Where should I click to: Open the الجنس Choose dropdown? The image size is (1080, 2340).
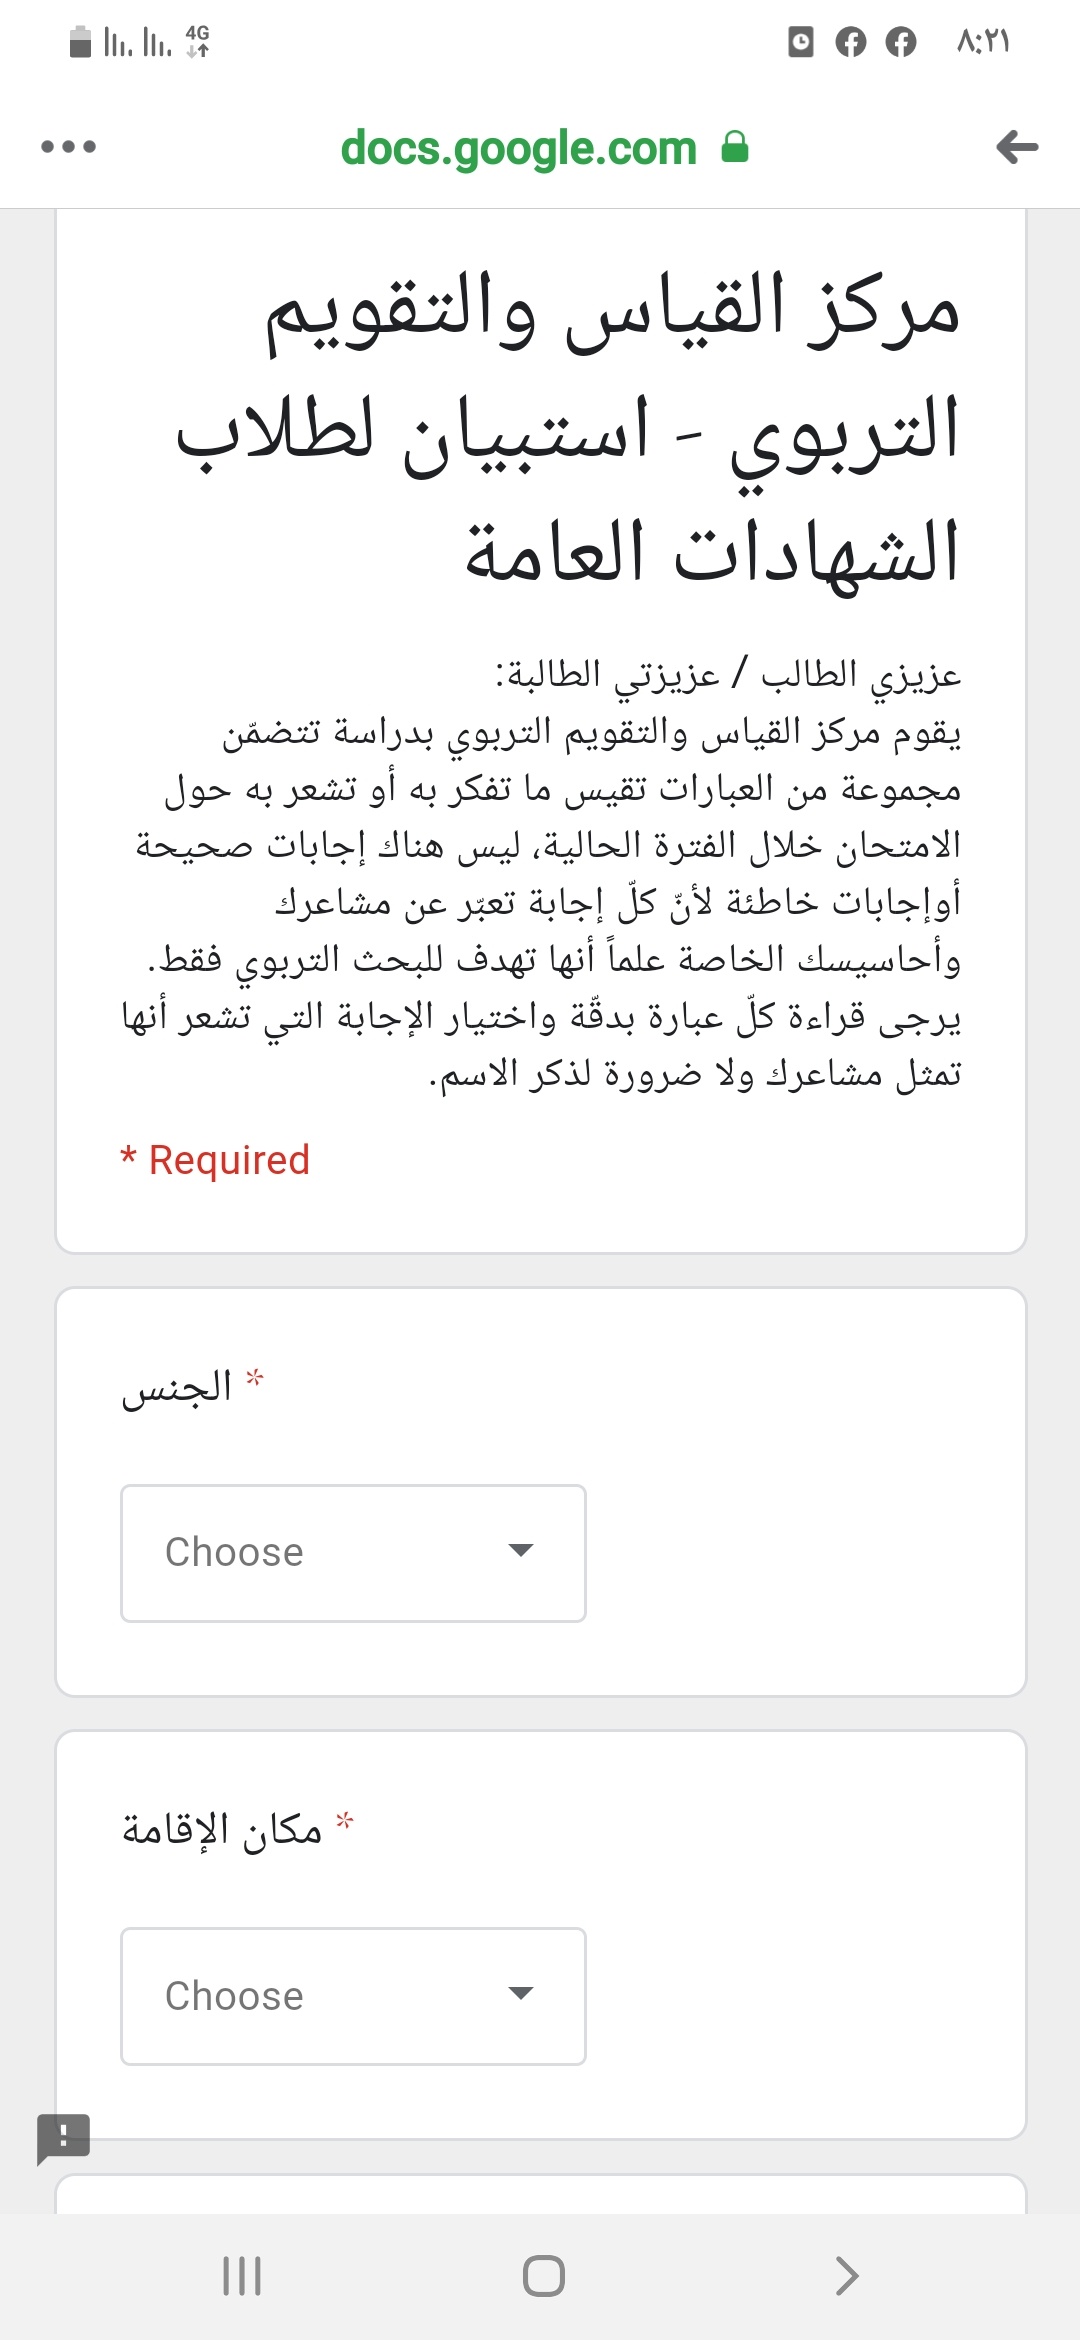353,1553
